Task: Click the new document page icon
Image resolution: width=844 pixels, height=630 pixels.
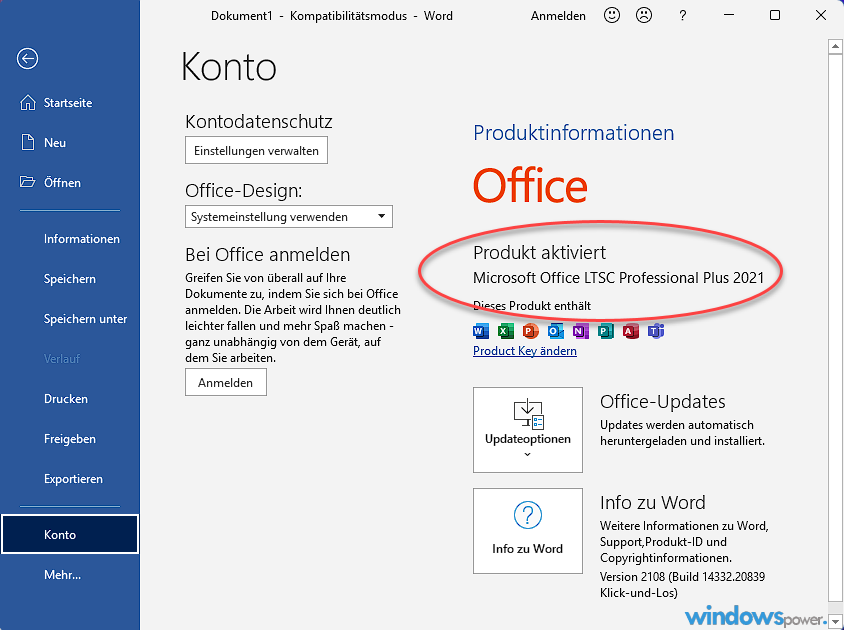Action: [x=27, y=143]
